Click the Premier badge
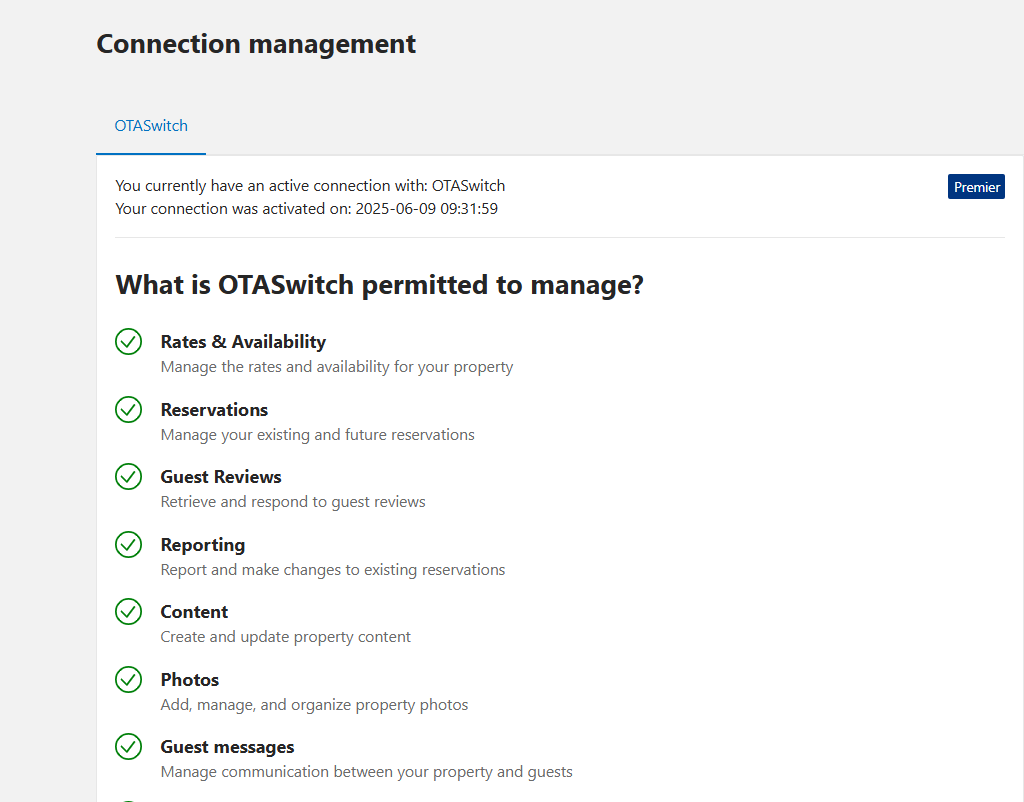 [976, 187]
